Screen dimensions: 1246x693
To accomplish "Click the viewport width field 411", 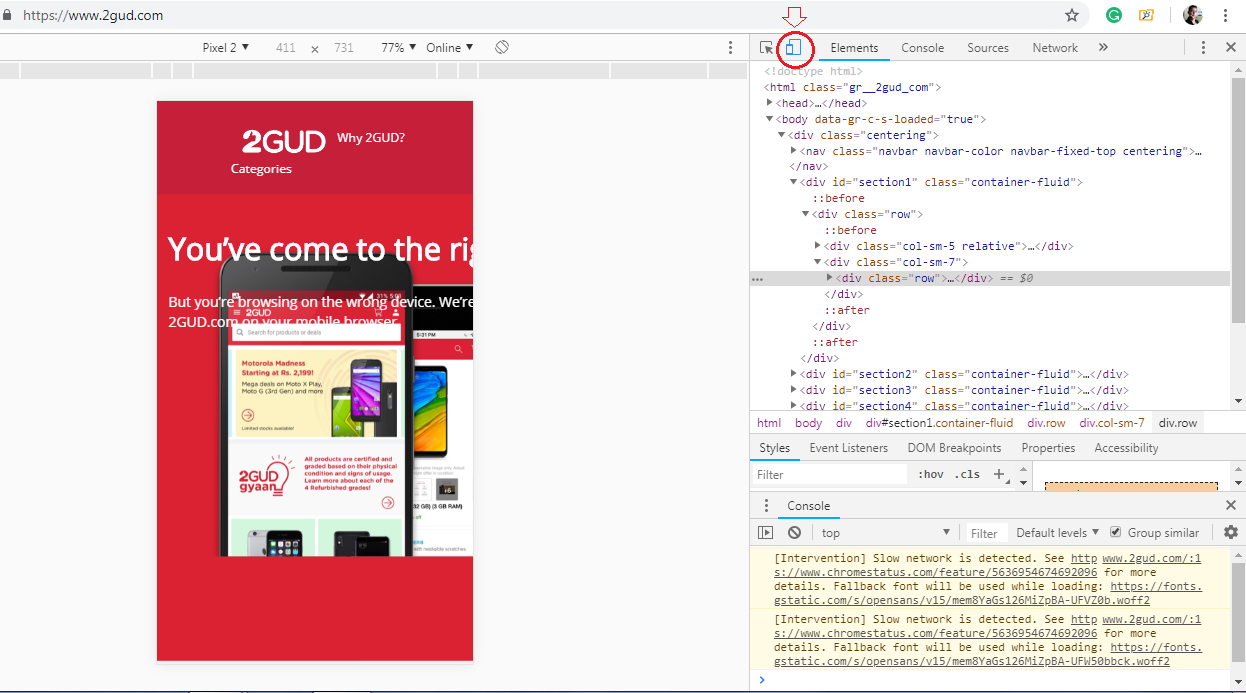I will point(286,47).
